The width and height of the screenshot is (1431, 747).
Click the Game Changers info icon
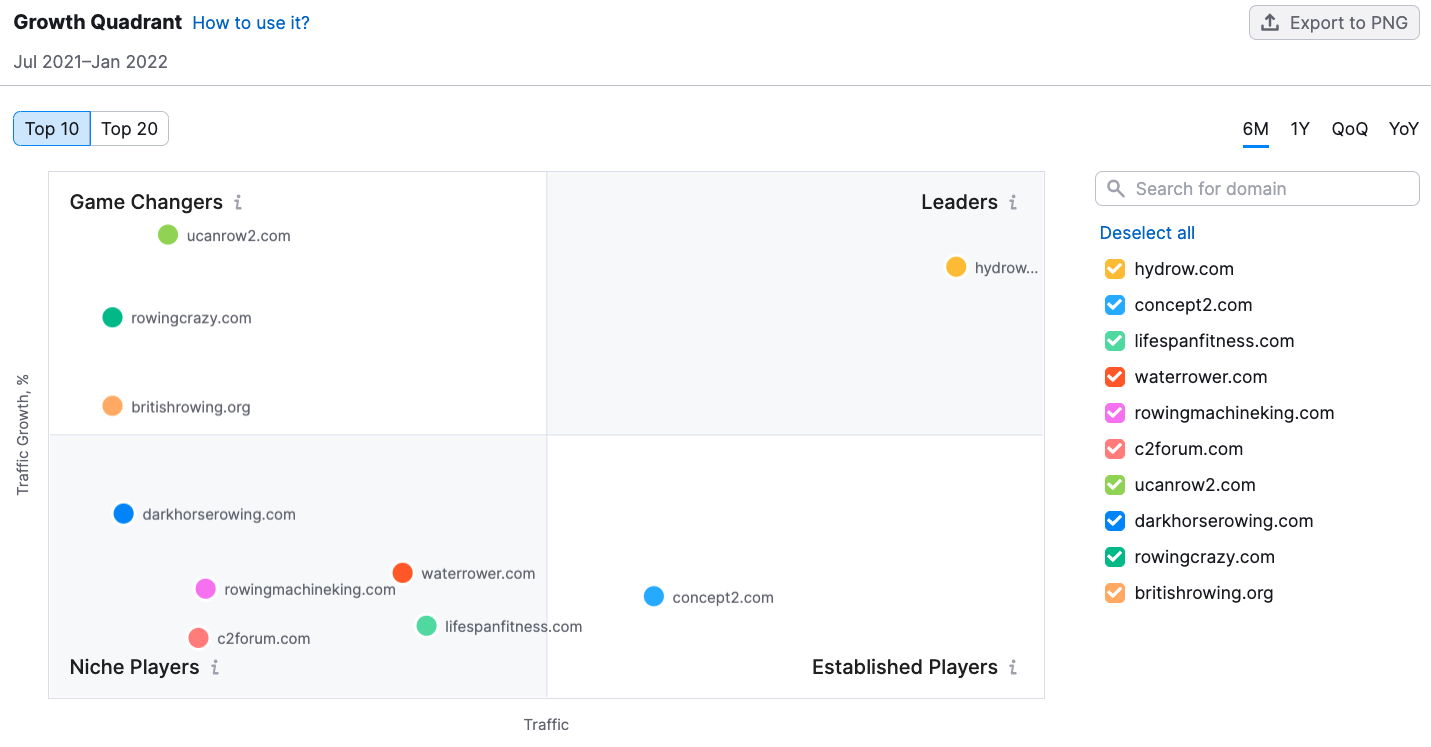pos(238,203)
